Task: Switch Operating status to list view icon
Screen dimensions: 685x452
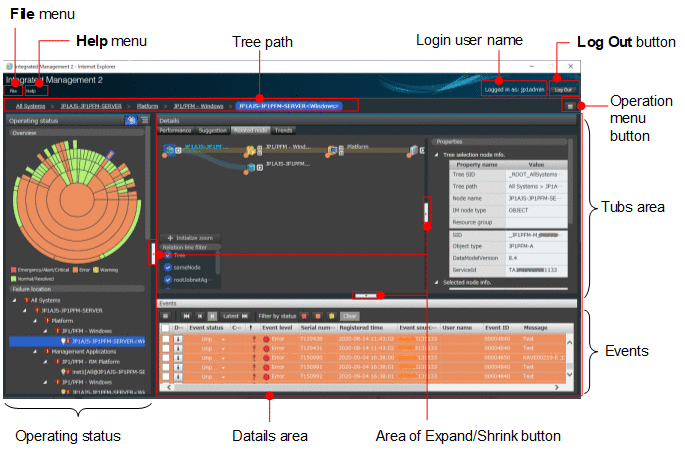Action: pyautogui.click(x=145, y=120)
